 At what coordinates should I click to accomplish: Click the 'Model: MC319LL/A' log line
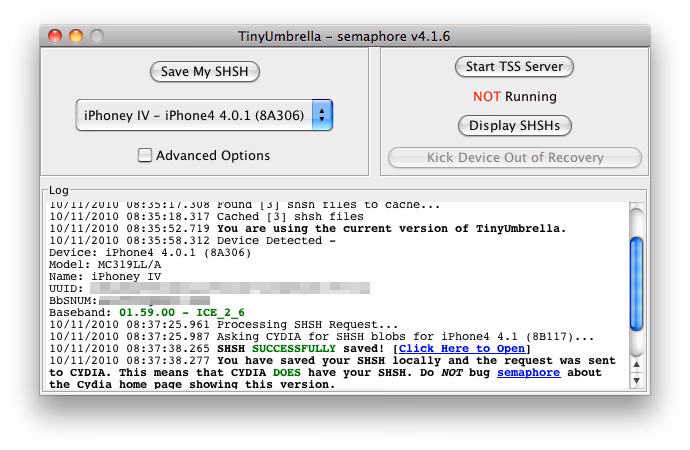point(105,264)
